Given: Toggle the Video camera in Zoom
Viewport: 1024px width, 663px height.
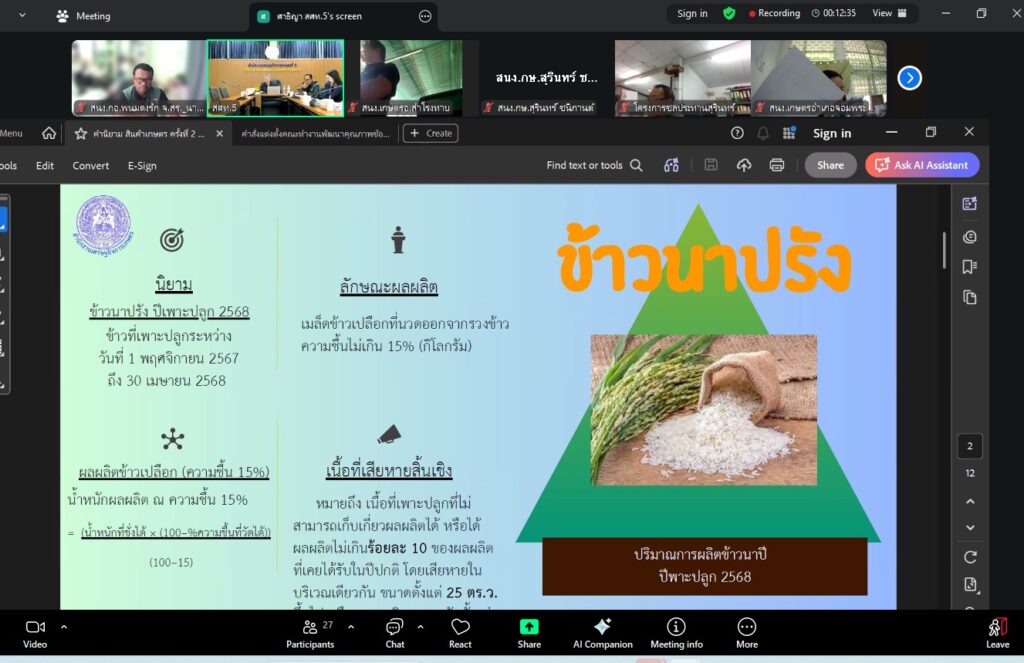Looking at the screenshot, I should tap(35, 632).
